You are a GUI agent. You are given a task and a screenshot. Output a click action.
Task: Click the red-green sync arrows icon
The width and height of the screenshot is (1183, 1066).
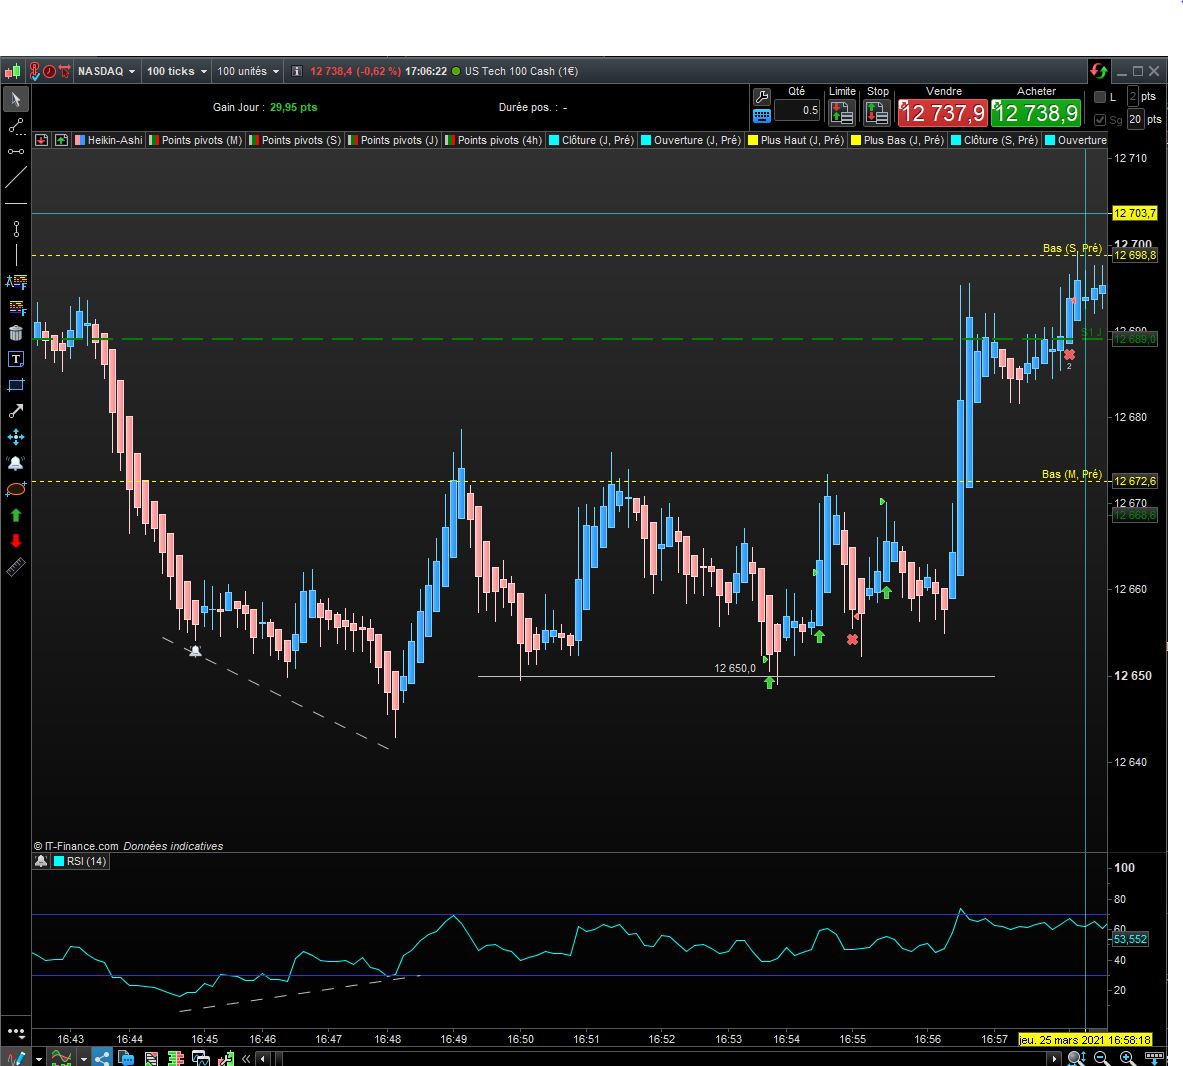1098,71
